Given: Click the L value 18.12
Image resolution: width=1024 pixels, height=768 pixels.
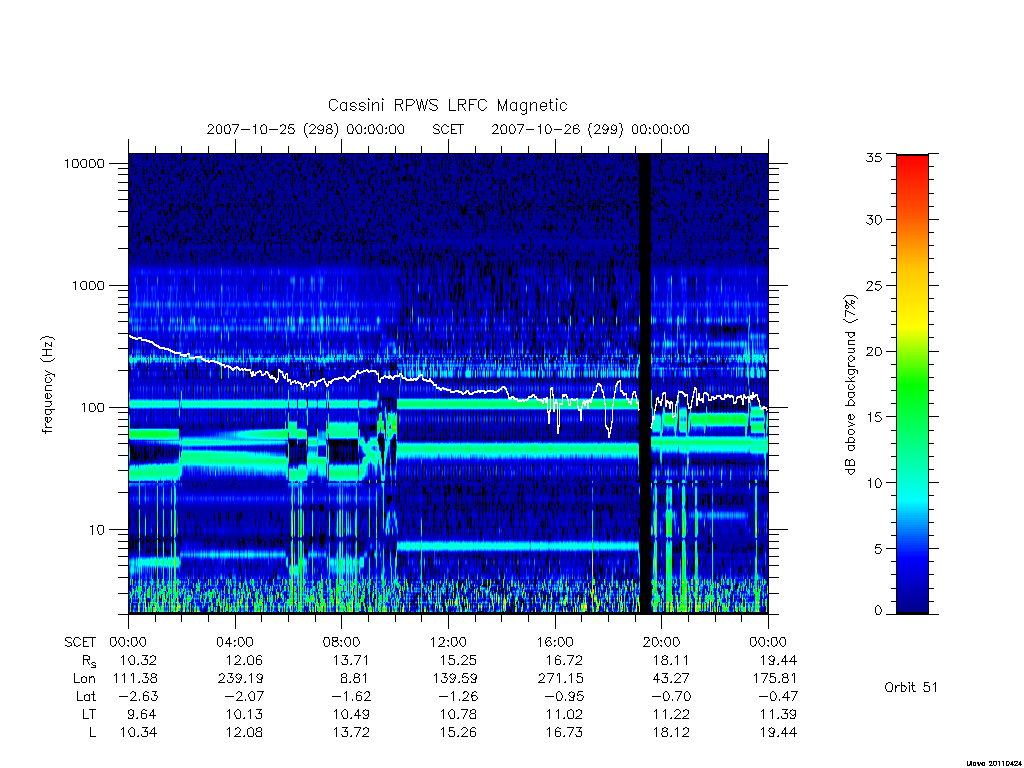Looking at the screenshot, I should pyautogui.click(x=671, y=733).
